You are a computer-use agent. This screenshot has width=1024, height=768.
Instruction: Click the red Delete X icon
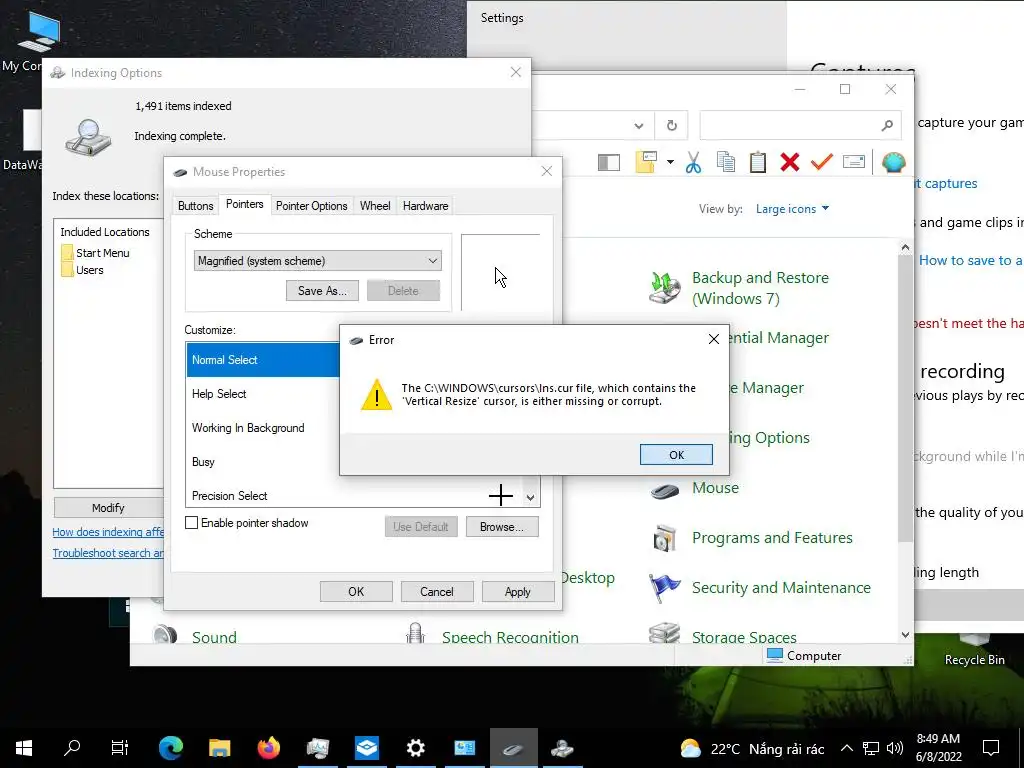[x=790, y=162]
